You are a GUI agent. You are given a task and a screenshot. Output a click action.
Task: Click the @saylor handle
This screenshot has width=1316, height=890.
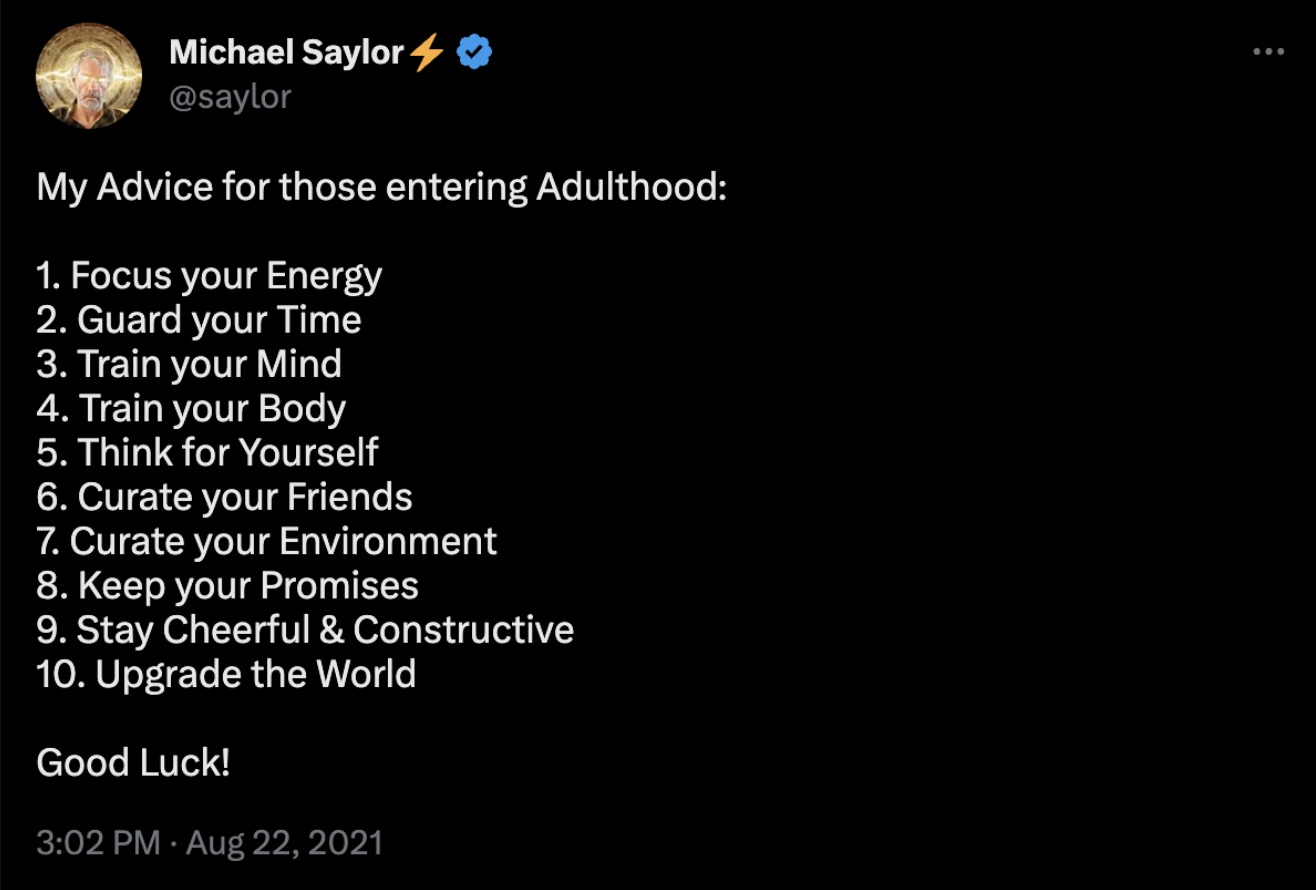tap(230, 96)
